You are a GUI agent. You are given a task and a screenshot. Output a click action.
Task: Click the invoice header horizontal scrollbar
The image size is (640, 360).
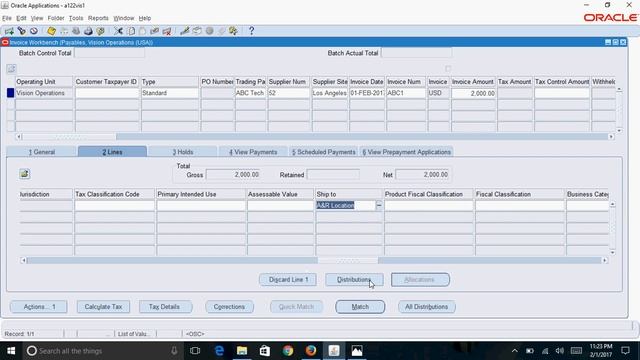tap(316, 137)
